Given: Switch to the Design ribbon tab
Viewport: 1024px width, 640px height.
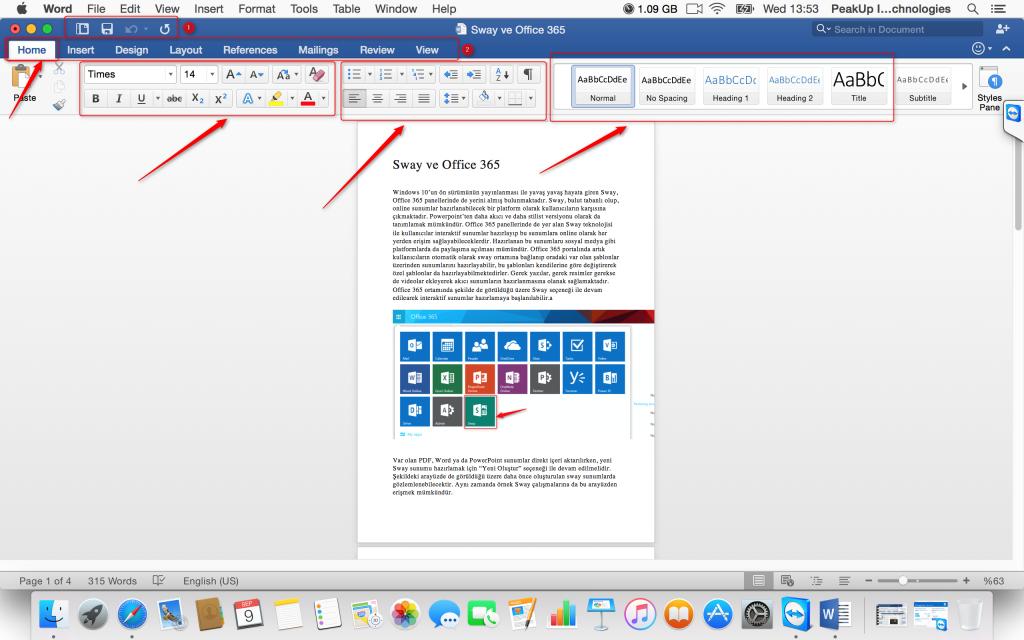Looking at the screenshot, I should point(131,50).
